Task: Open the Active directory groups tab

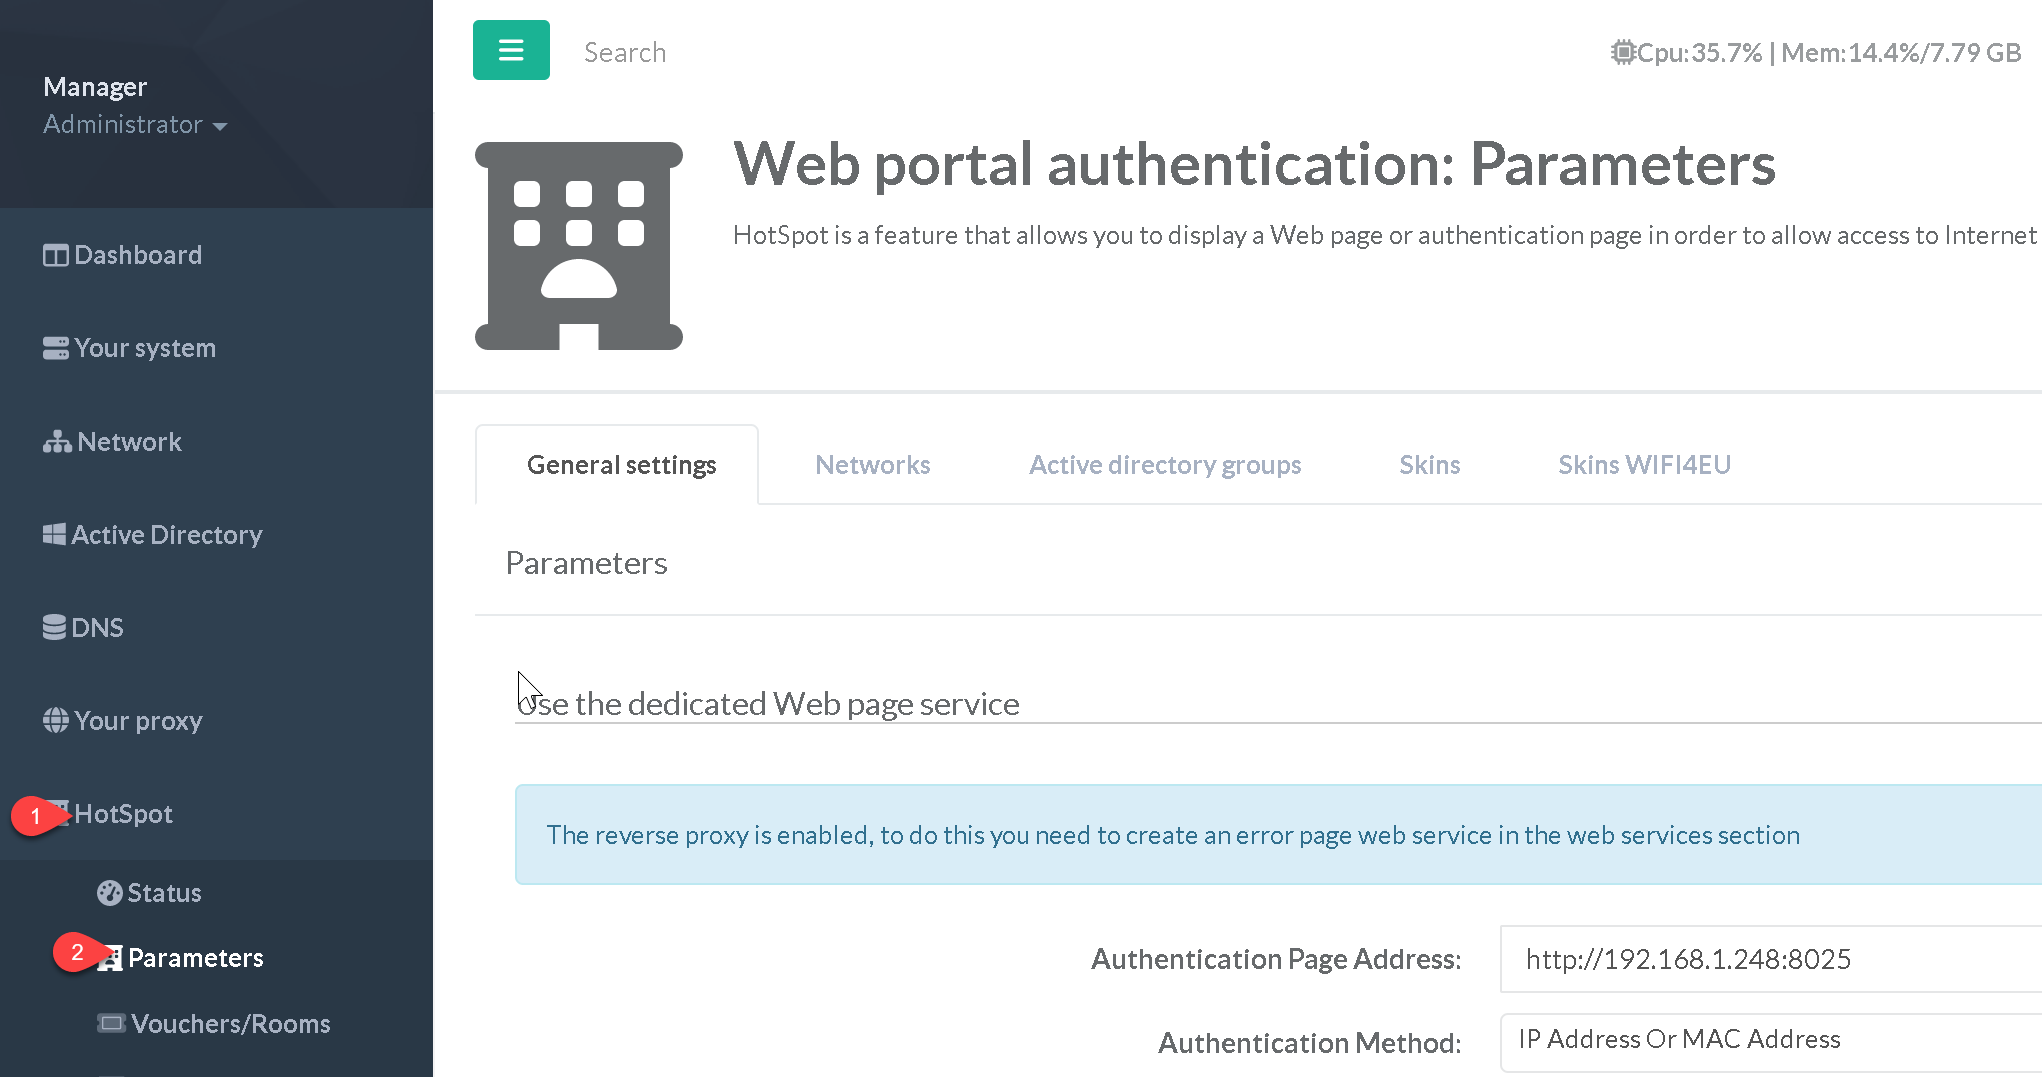Action: coord(1164,465)
